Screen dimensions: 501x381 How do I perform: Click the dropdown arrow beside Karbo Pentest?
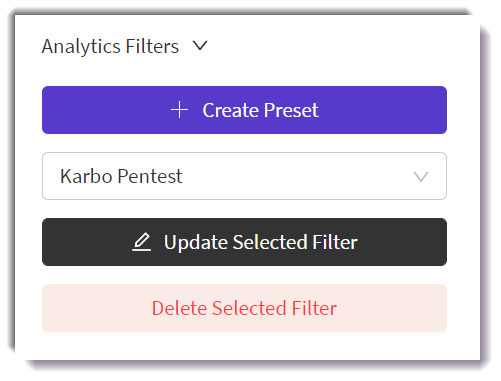click(x=421, y=177)
